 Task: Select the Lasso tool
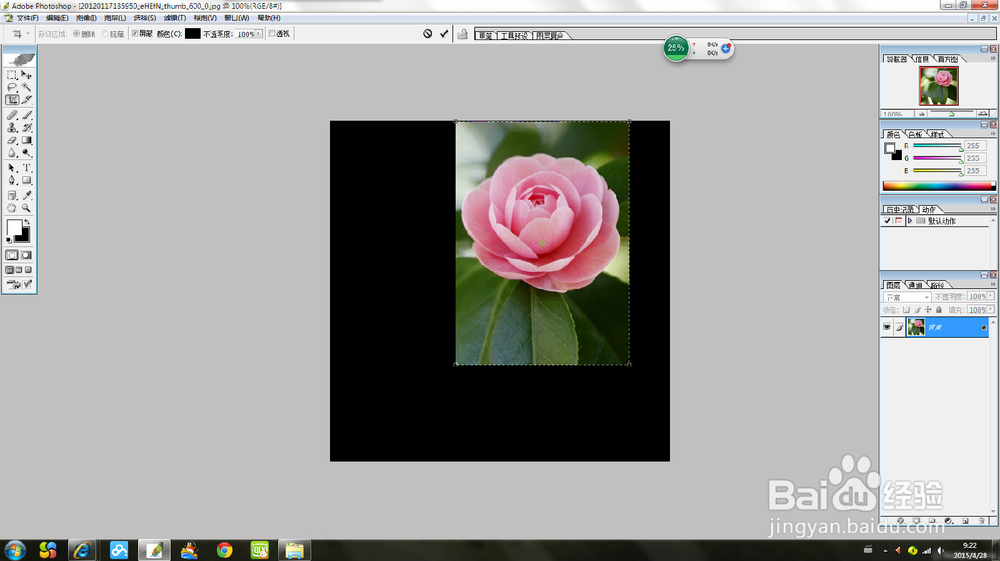pyautogui.click(x=12, y=87)
